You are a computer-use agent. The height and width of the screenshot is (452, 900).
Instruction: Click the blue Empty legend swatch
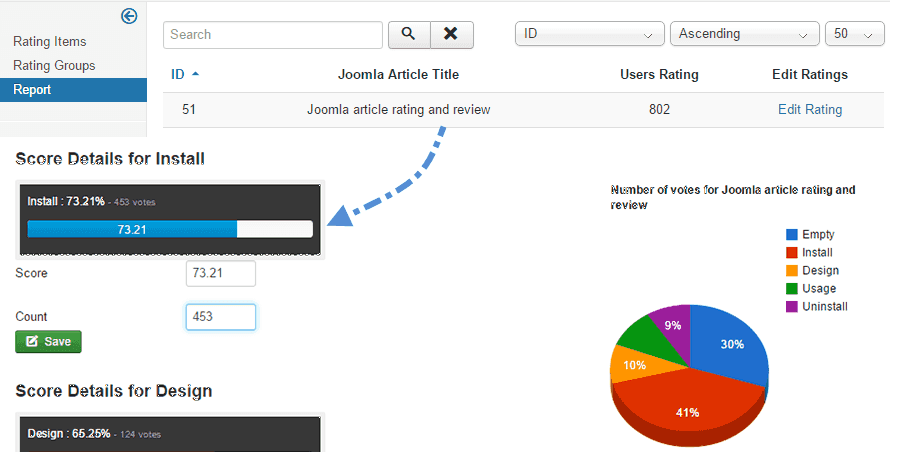coord(791,234)
